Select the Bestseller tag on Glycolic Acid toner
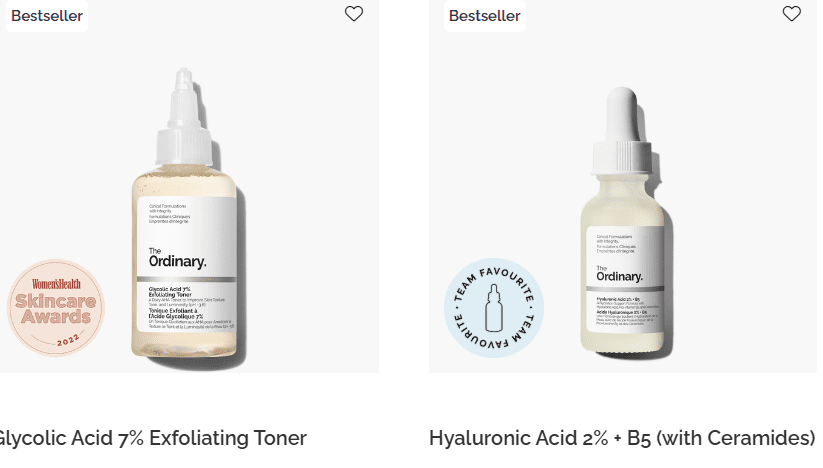823x468 pixels. (47, 16)
